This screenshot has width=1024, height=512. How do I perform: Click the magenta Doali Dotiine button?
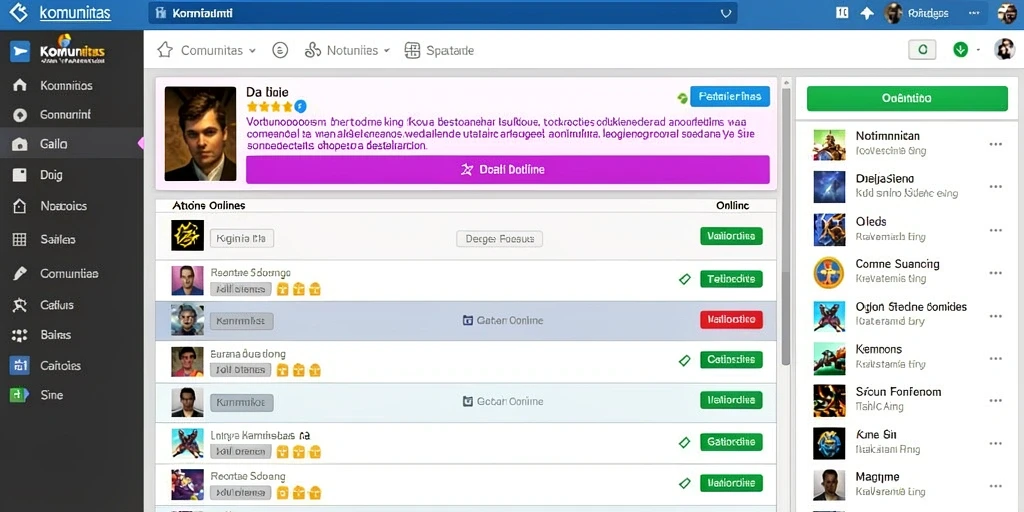tap(507, 170)
